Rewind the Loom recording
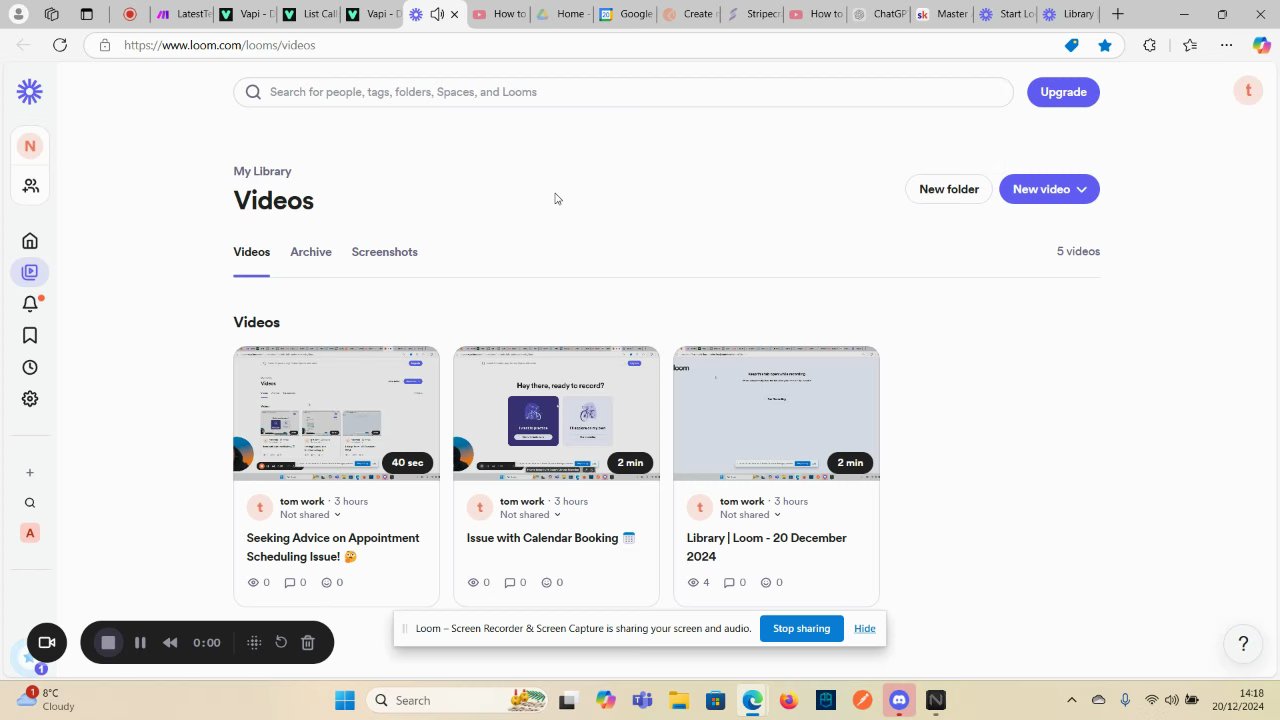This screenshot has height=720, width=1280. coord(170,642)
